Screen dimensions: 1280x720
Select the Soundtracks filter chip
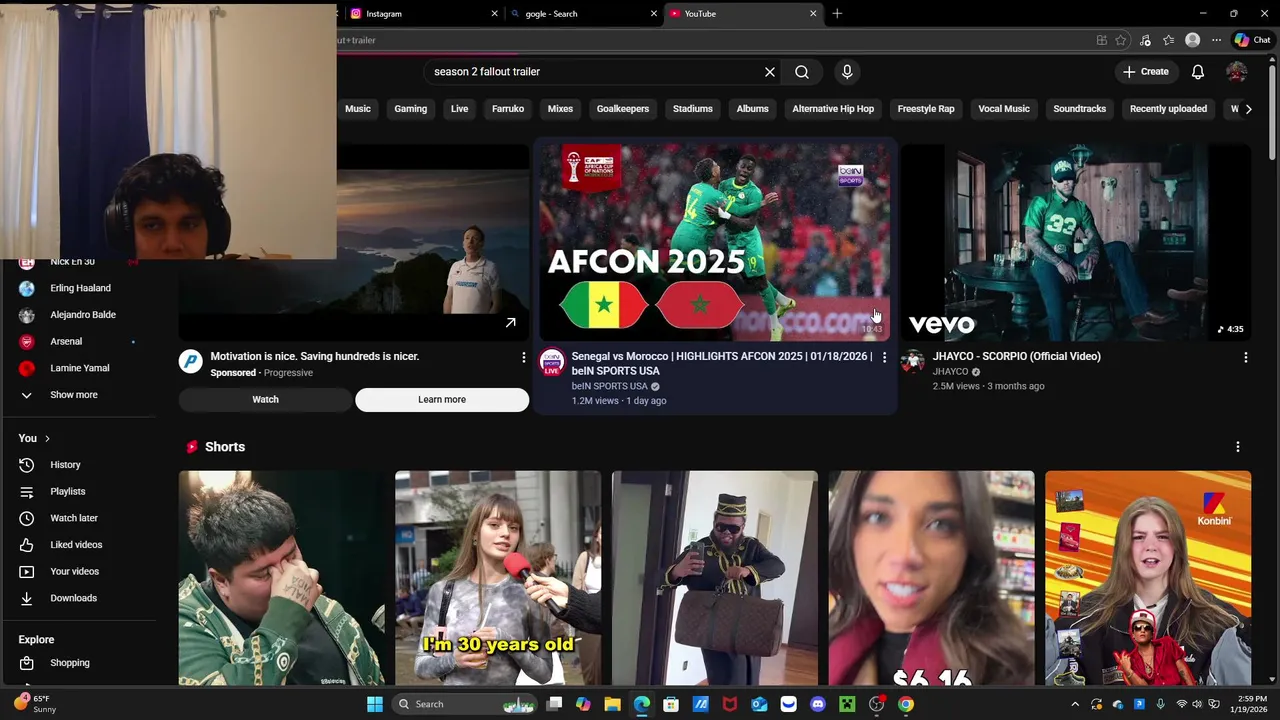coord(1079,109)
